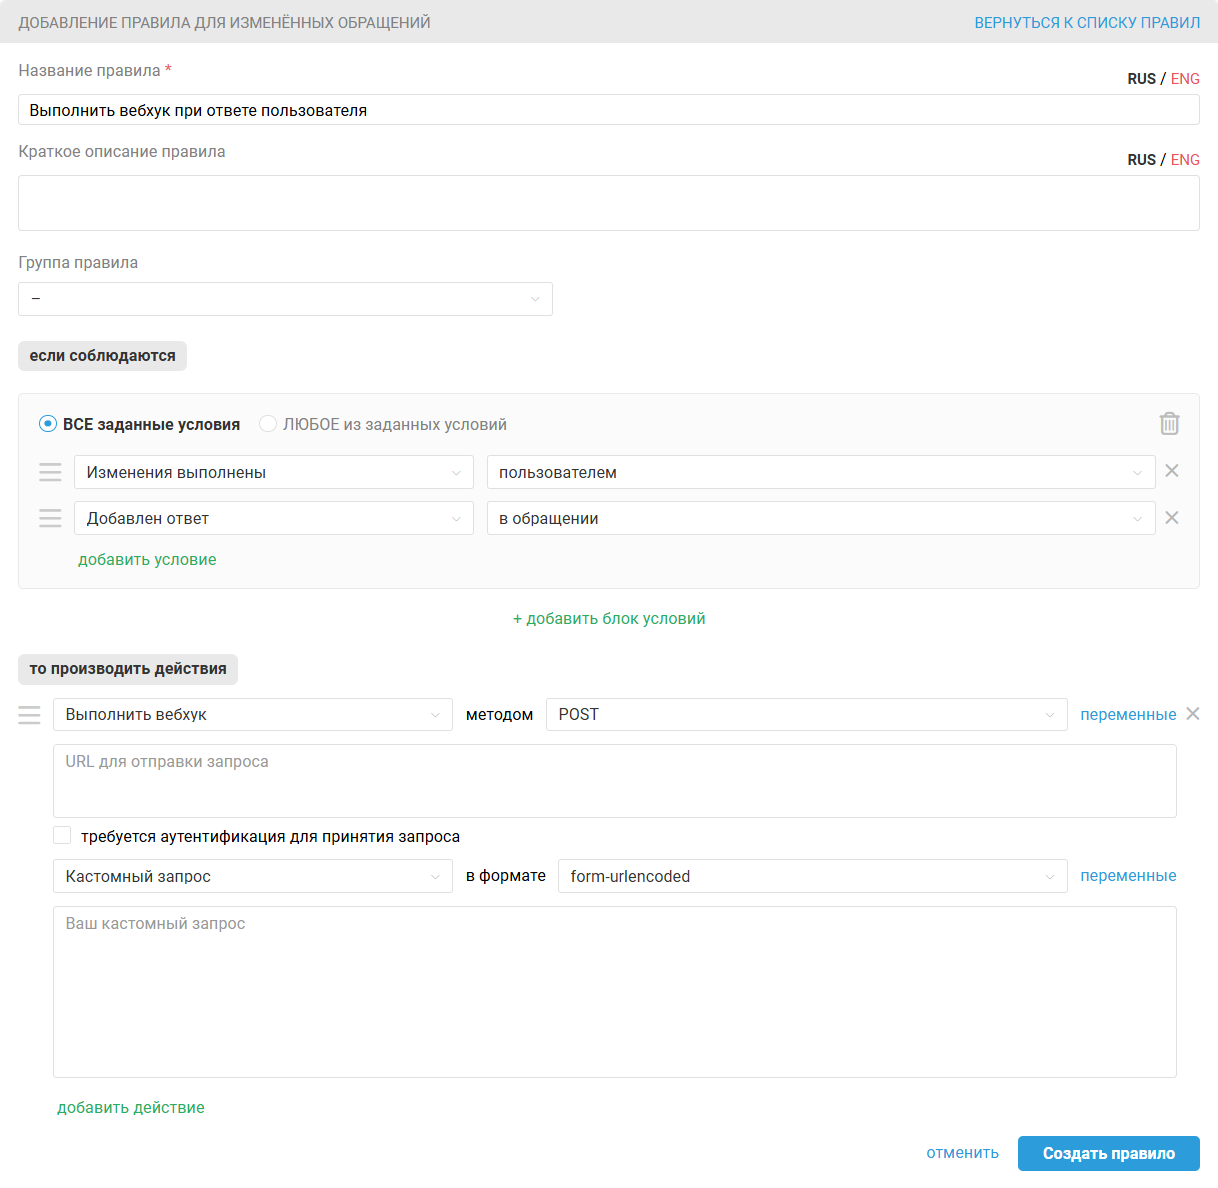Viewport: 1218px width, 1188px height.
Task: Remove the 'Изменения выполнены' condition row
Action: tap(1172, 471)
